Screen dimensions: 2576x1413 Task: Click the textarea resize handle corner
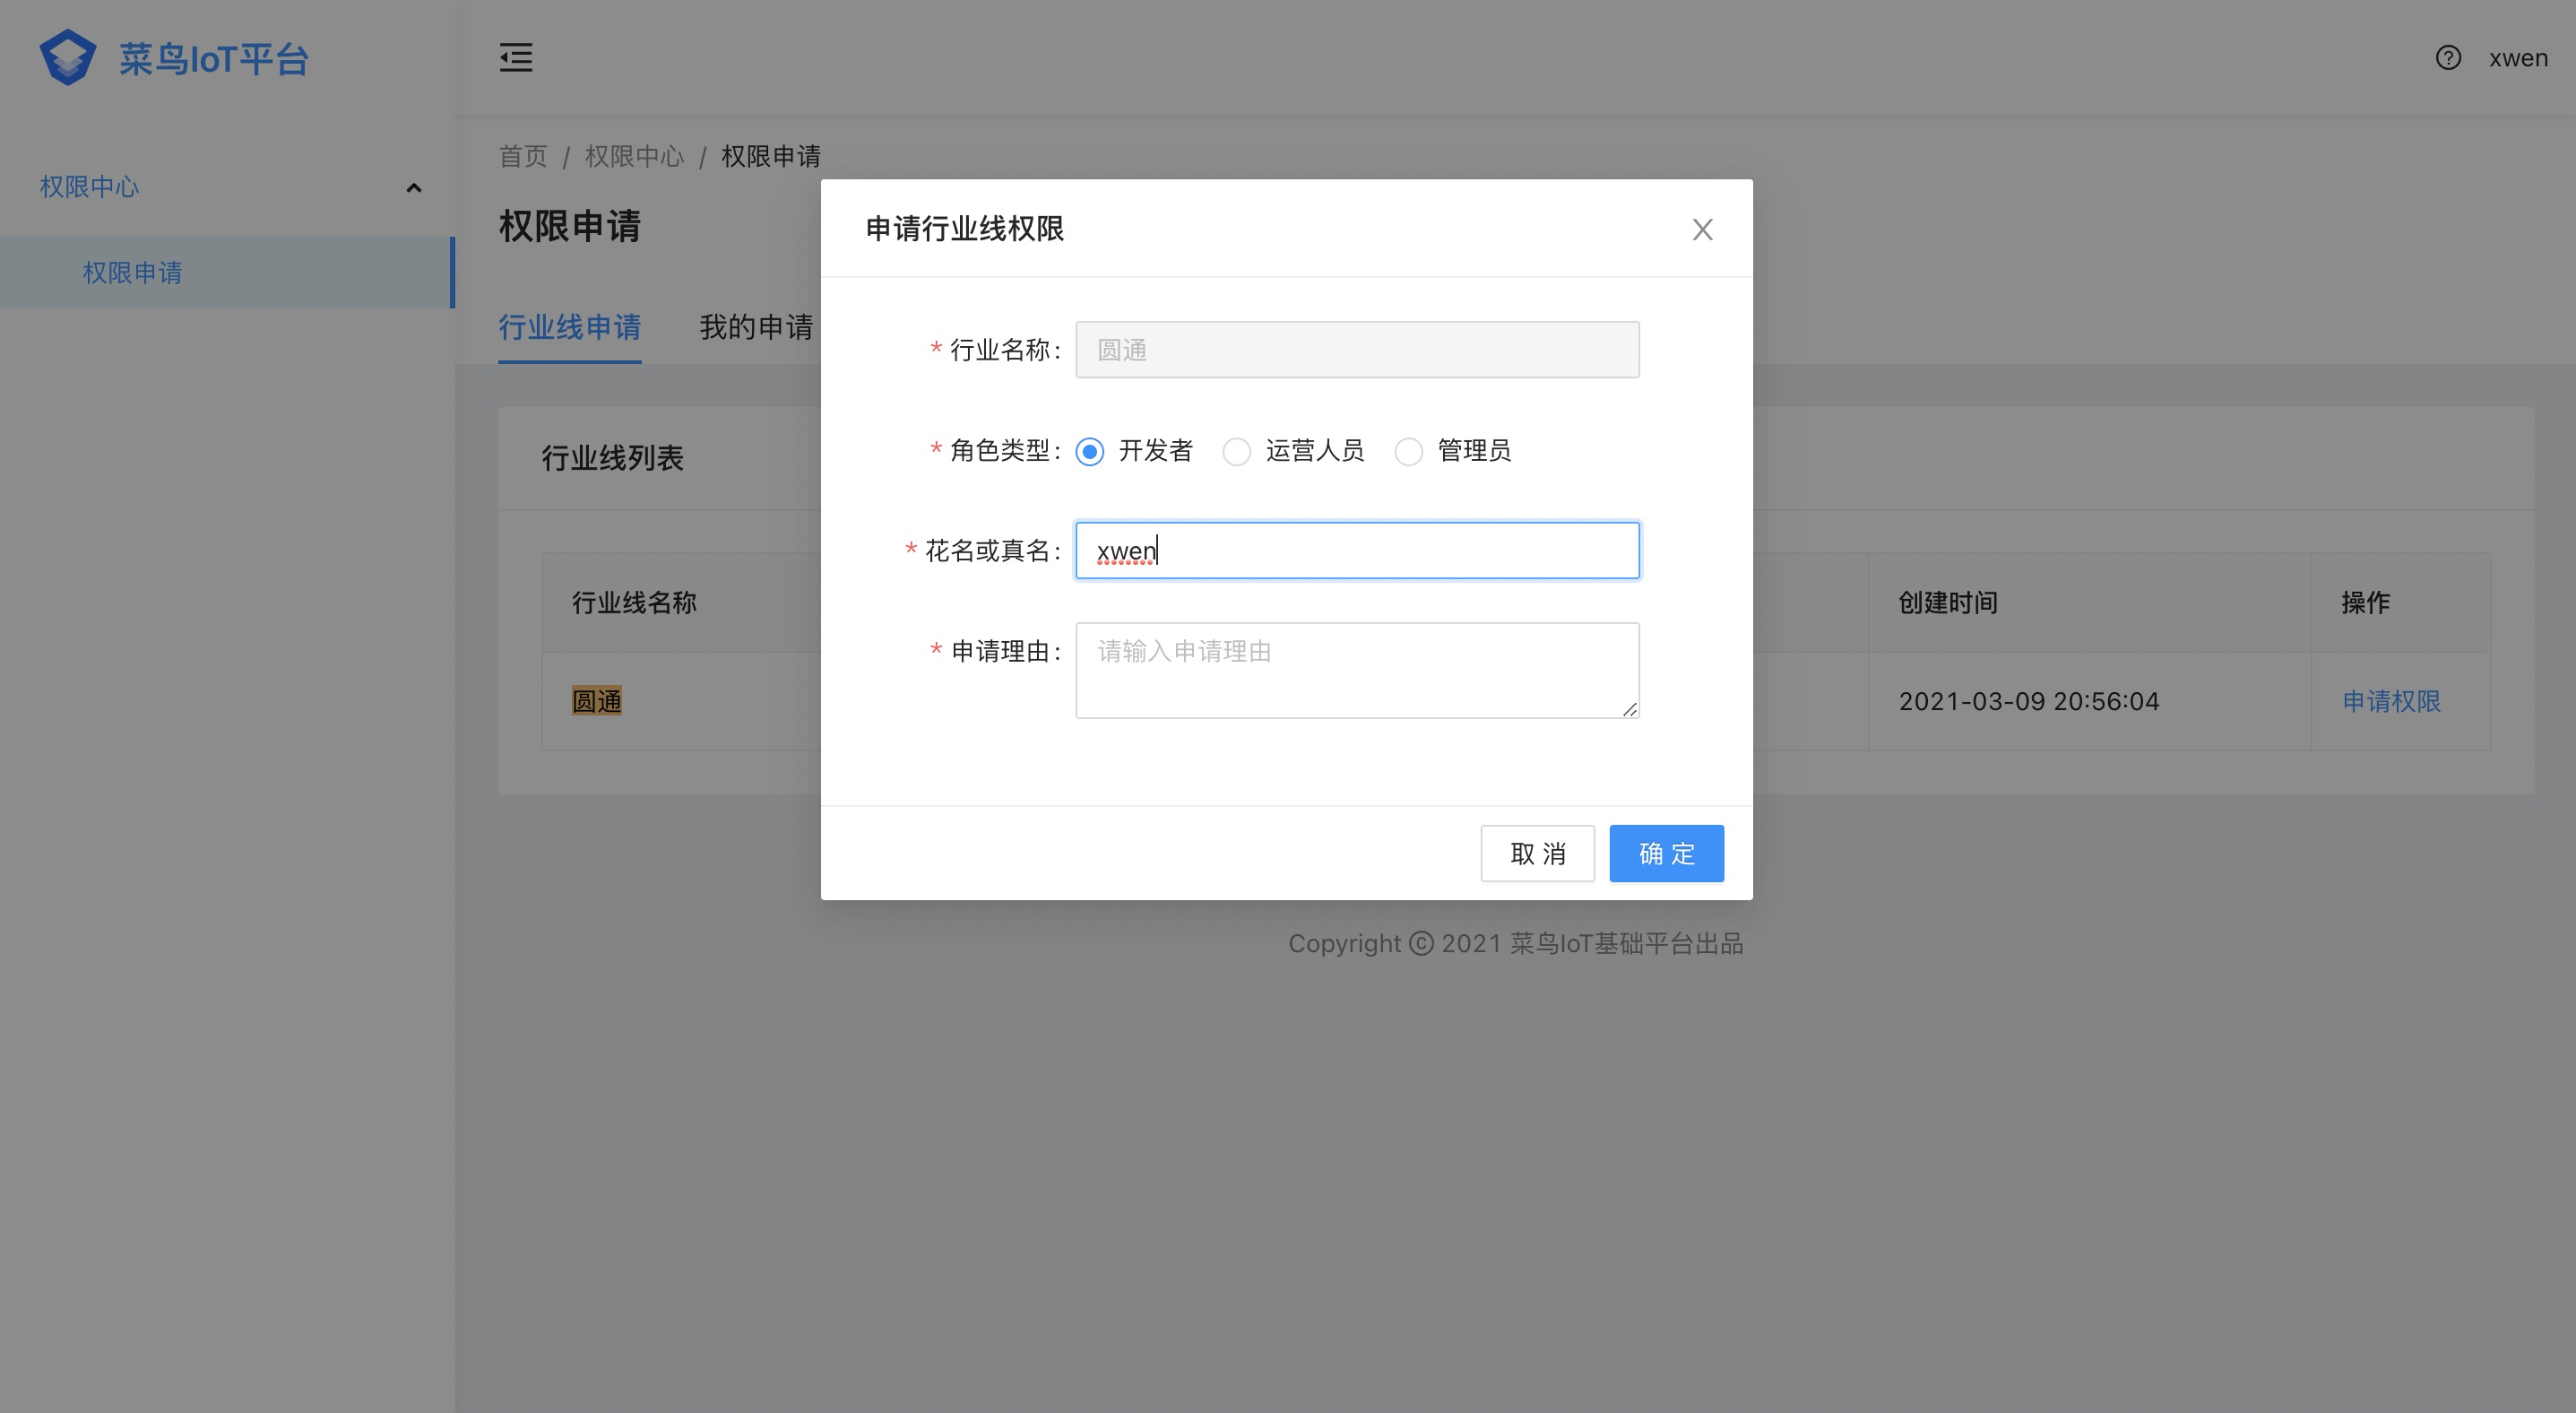(x=1630, y=709)
